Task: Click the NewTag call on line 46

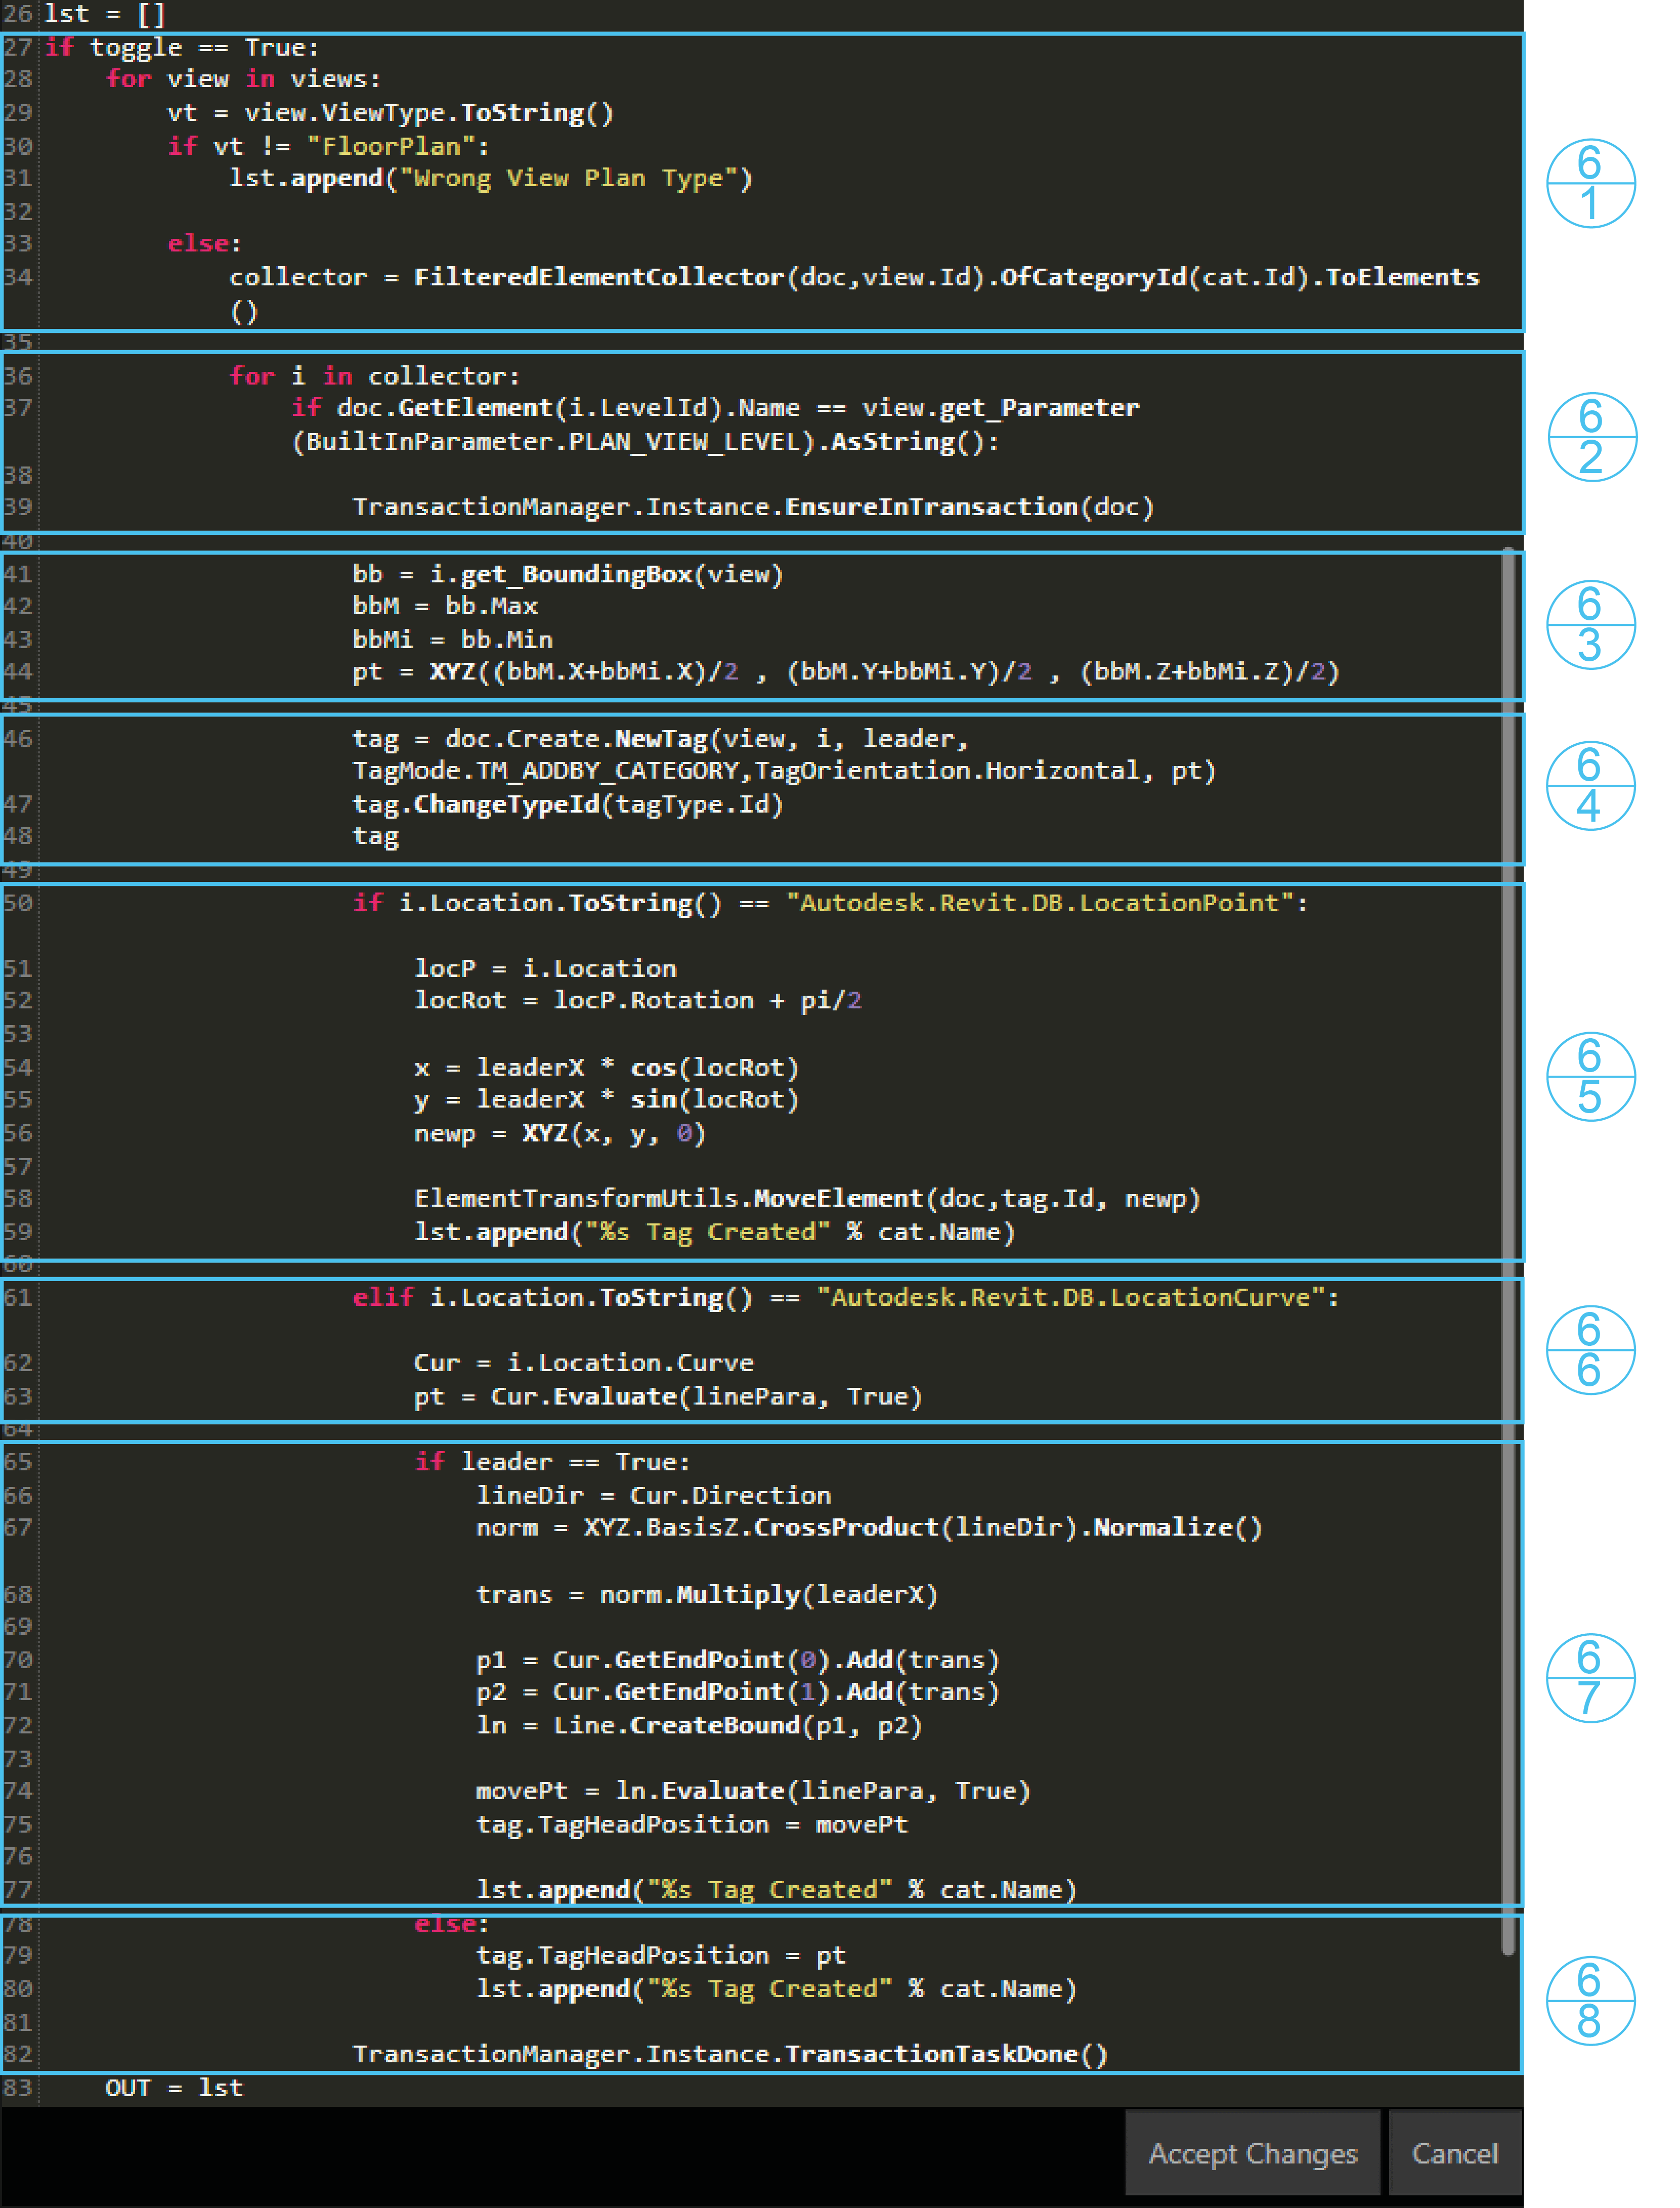Action: [660, 739]
